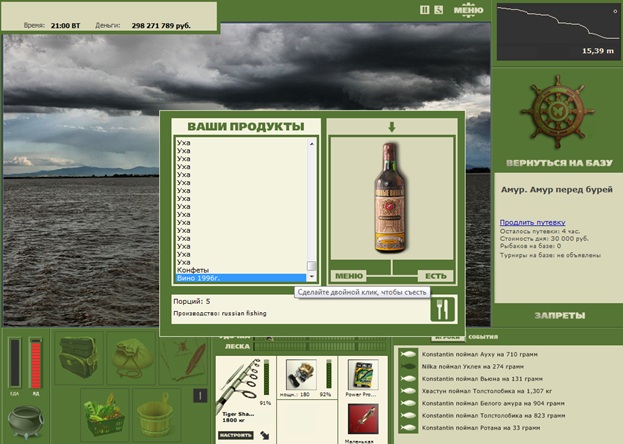The image size is (623, 444).
Task: Open the backpack inventory icon
Action: (79, 357)
